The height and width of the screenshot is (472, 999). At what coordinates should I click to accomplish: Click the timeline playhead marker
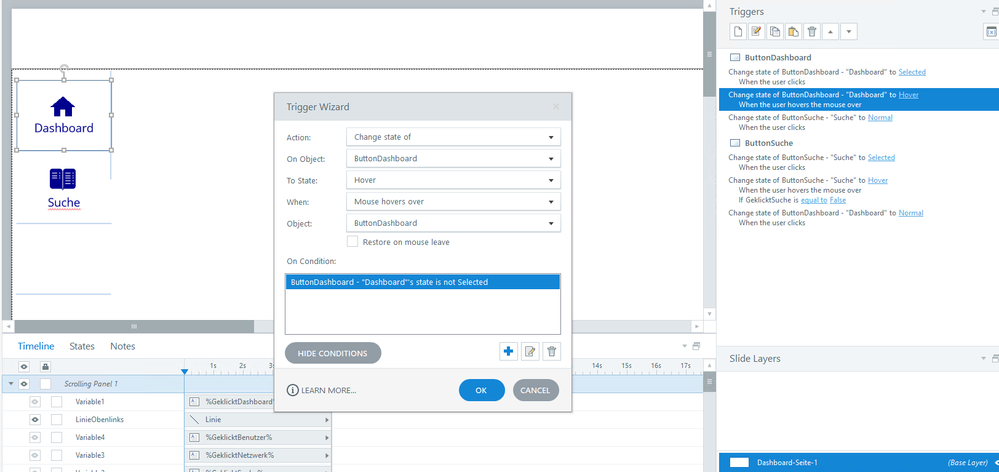click(185, 371)
